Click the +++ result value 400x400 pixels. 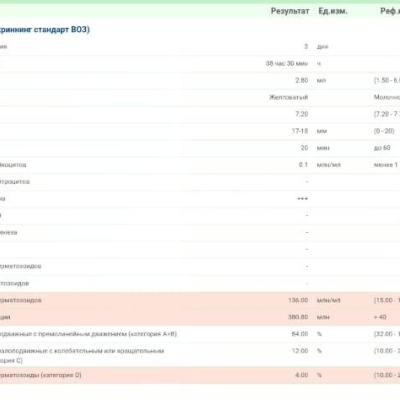coord(303,199)
